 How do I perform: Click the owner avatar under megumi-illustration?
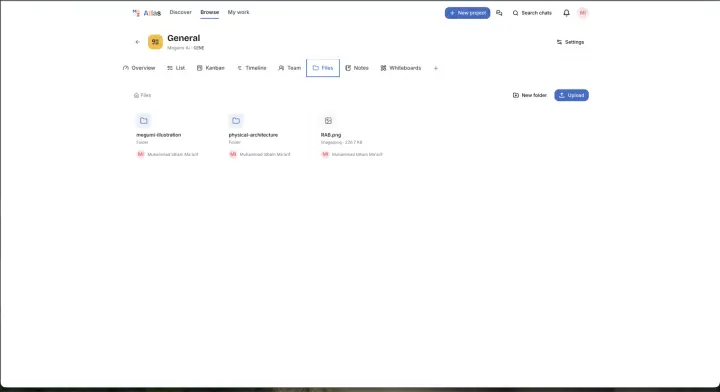point(141,154)
